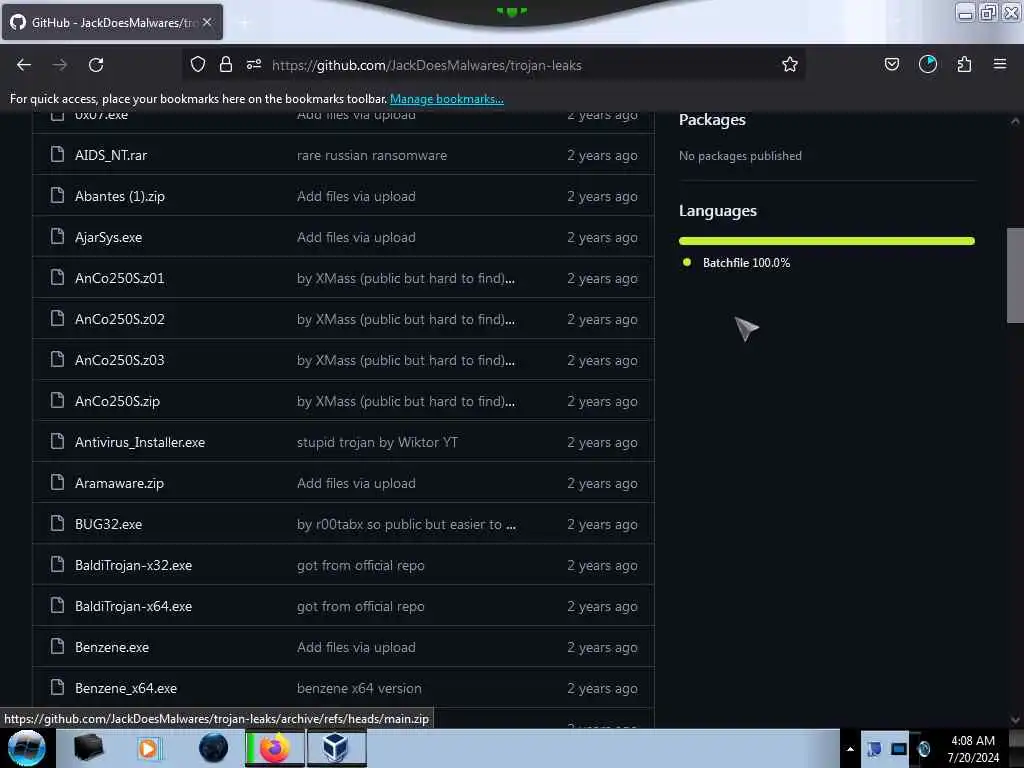Image resolution: width=1024 pixels, height=768 pixels.
Task: Click the file icon beside BUG32.exe
Action: coord(57,523)
